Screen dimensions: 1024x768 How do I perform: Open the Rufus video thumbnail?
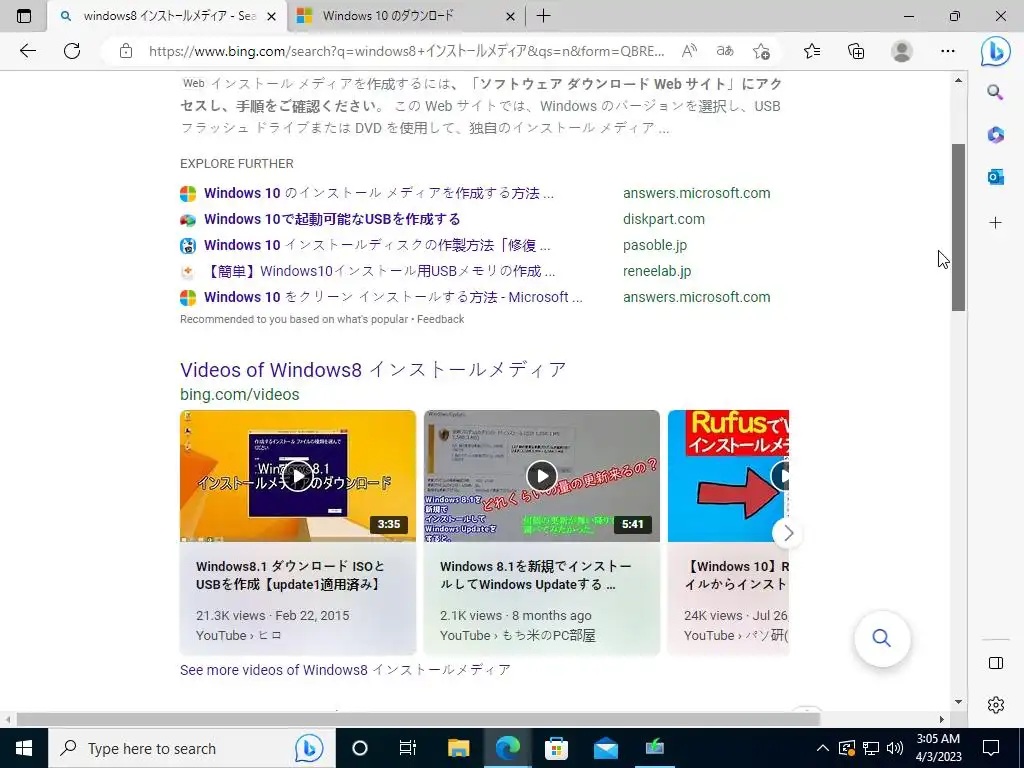point(728,476)
